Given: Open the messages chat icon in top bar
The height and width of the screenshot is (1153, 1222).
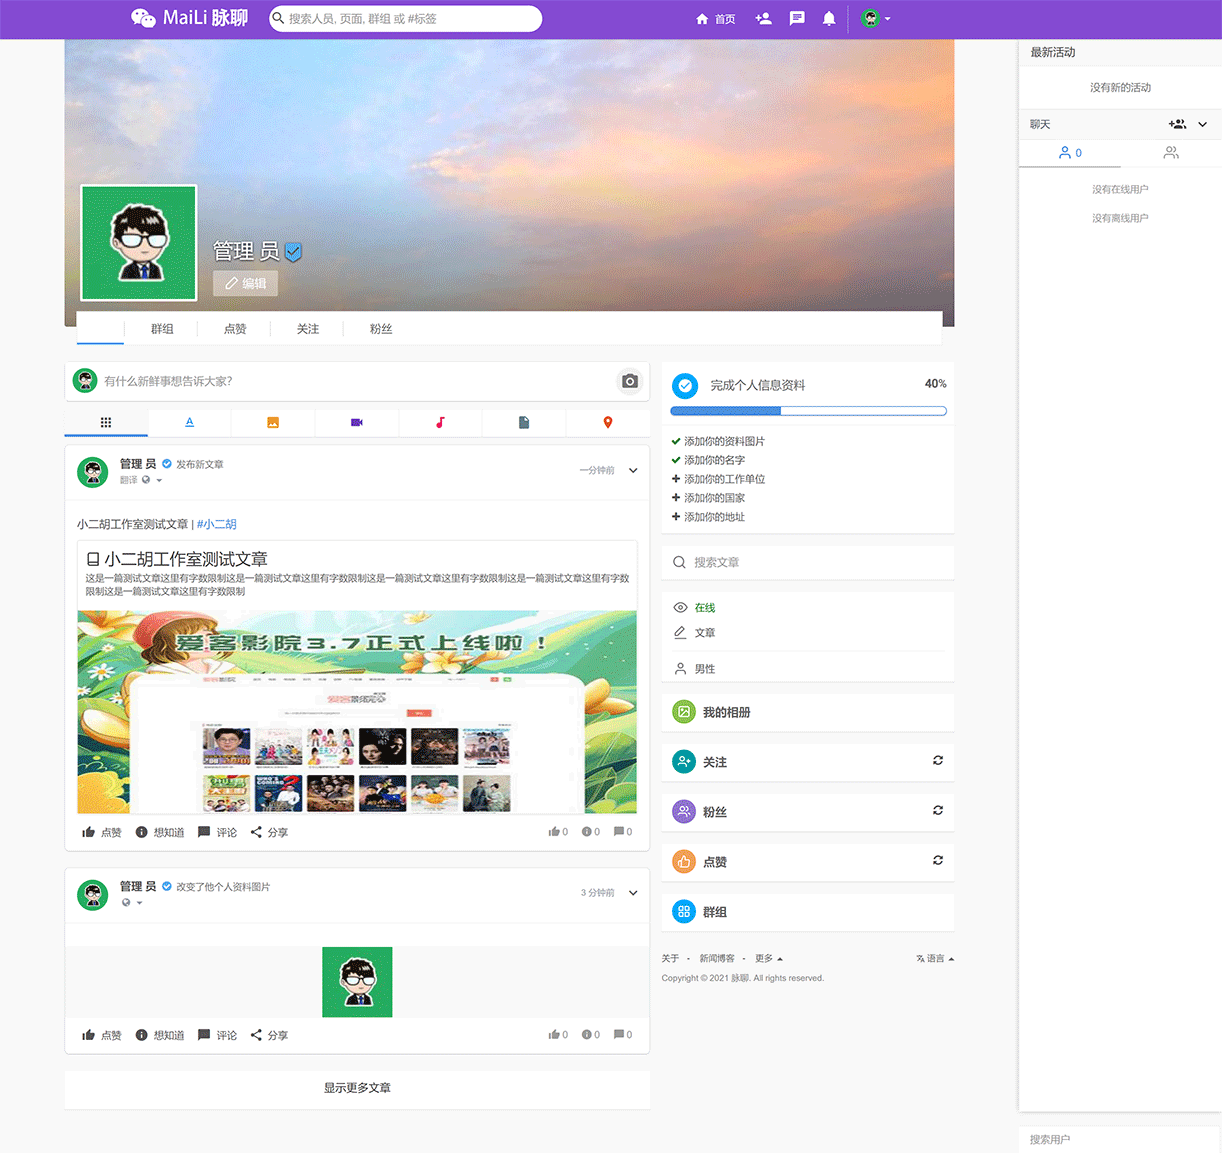Looking at the screenshot, I should coord(796,18).
